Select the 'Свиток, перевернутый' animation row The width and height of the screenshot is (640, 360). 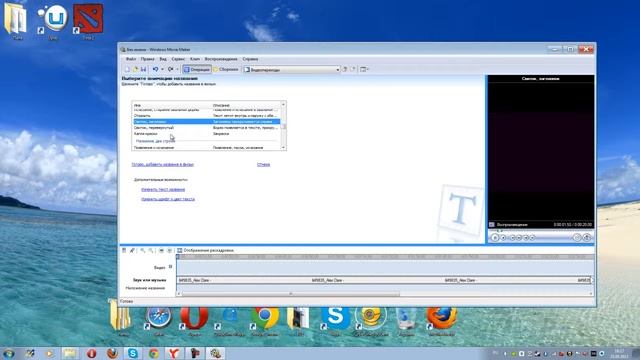coord(207,128)
